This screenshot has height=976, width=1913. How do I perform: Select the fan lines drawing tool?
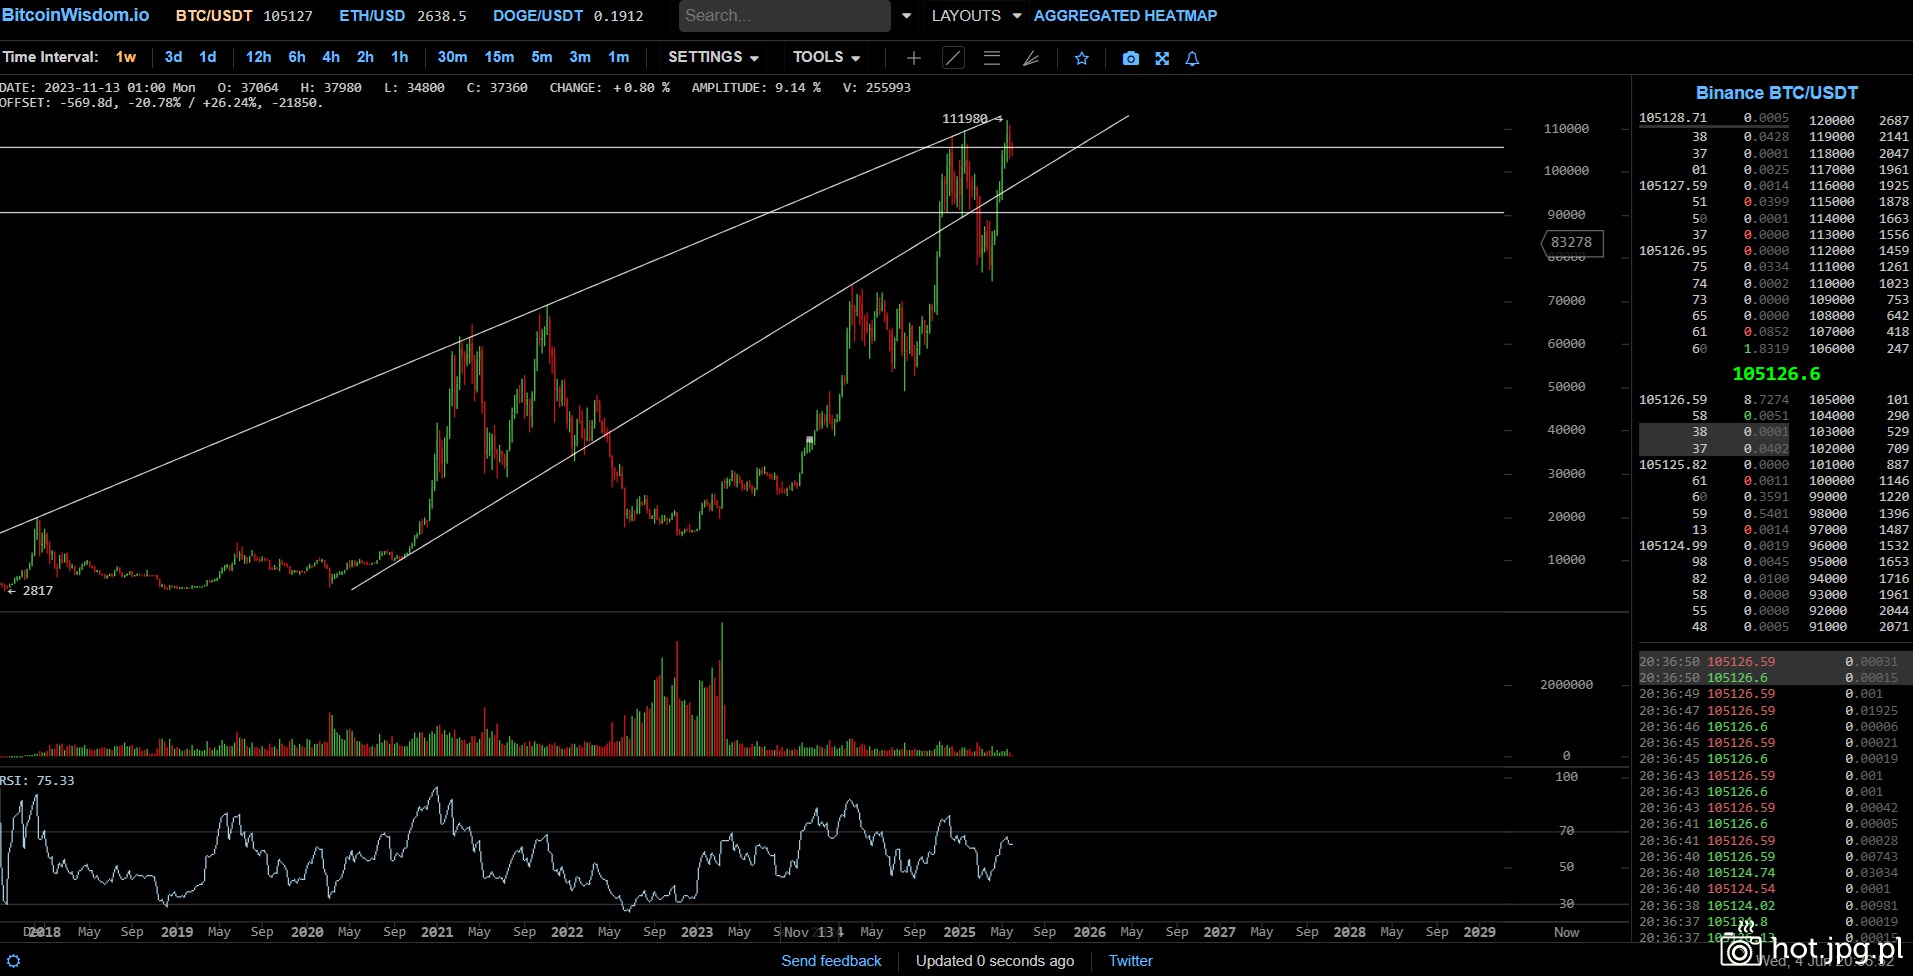coord(1030,58)
